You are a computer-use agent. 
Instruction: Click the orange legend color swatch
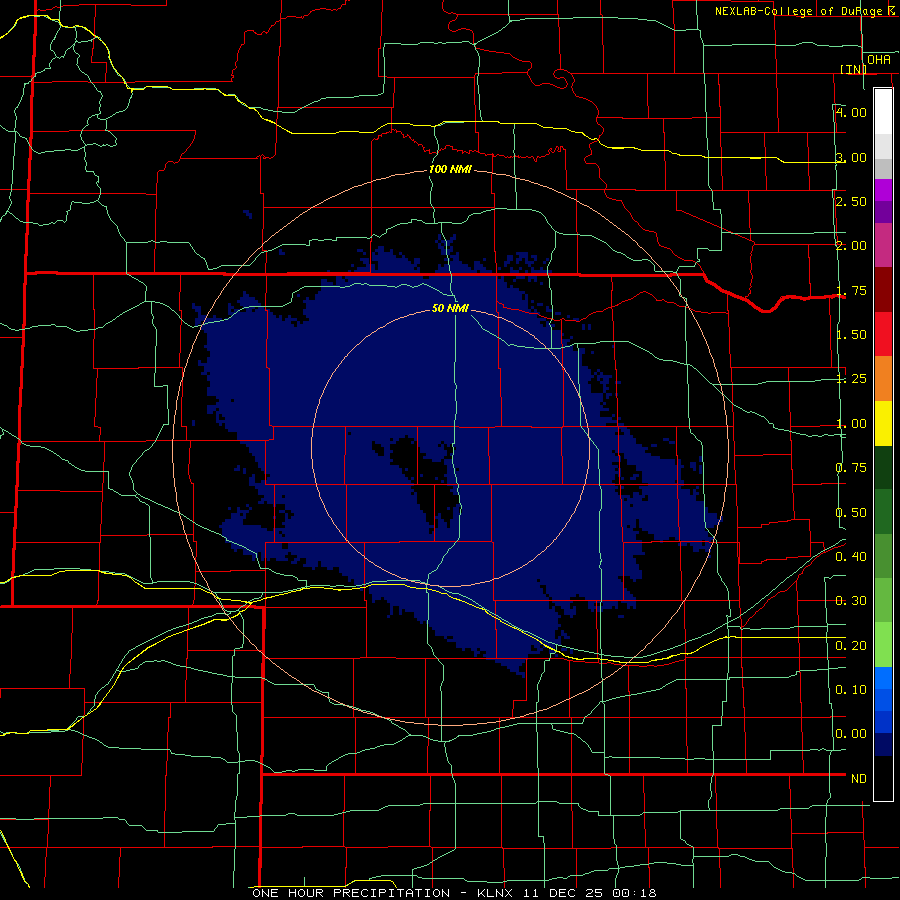click(x=883, y=378)
